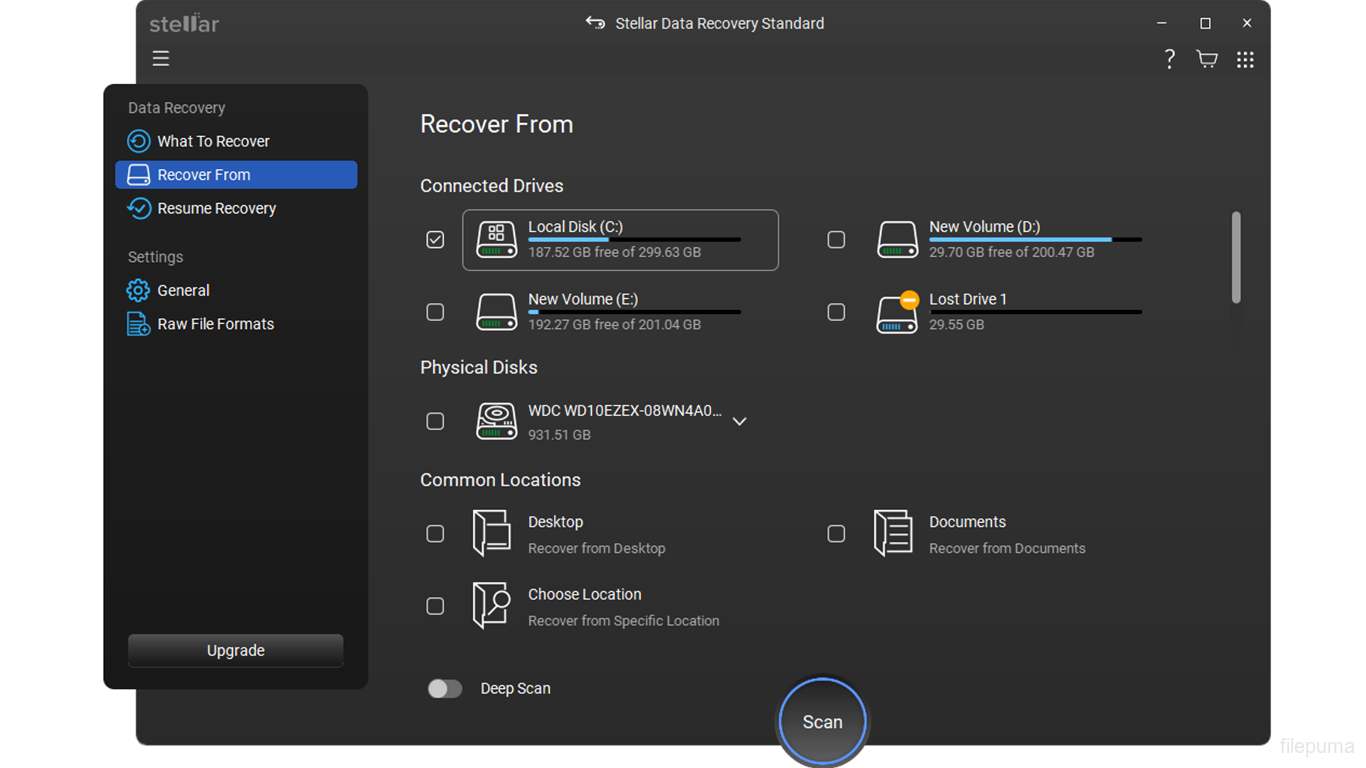Open General settings
1366x768 pixels.
tap(183, 290)
